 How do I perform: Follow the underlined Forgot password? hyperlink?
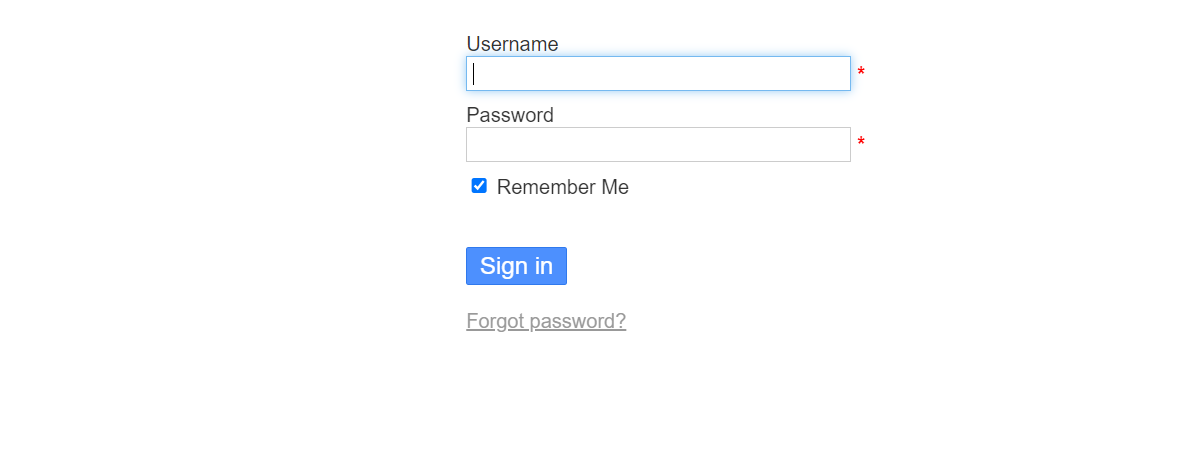[546, 321]
